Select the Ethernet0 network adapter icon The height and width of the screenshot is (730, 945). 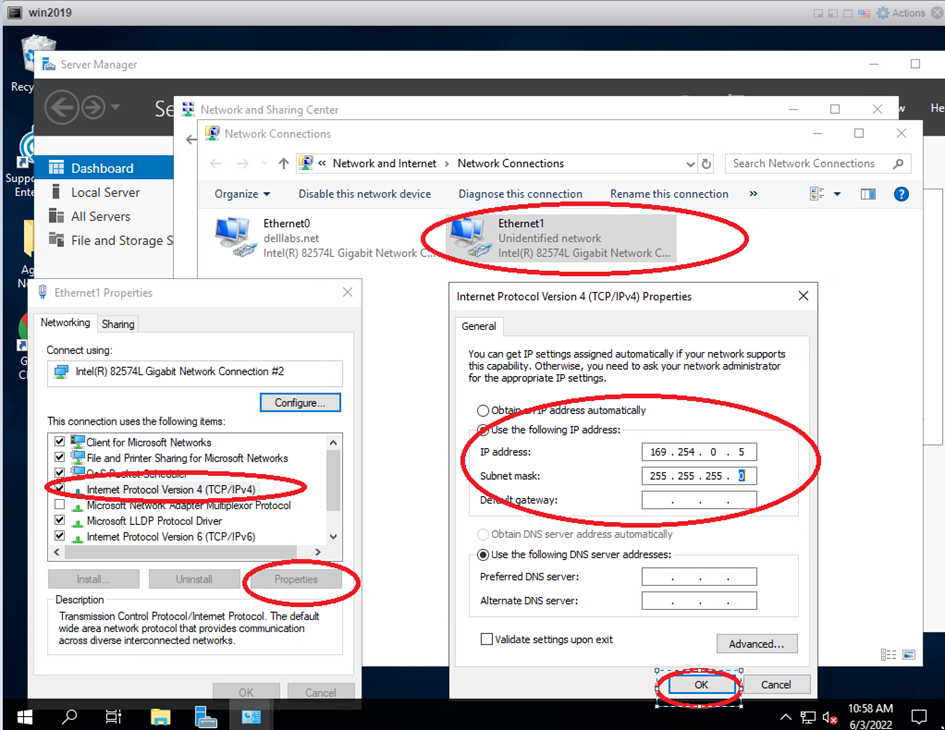point(236,238)
